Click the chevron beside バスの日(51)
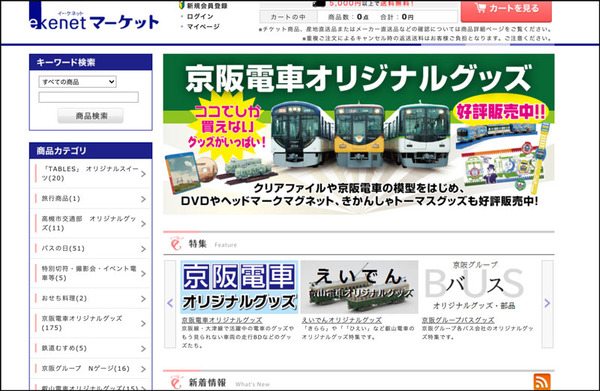Viewport: 600px width, 391px height. (x=143, y=249)
